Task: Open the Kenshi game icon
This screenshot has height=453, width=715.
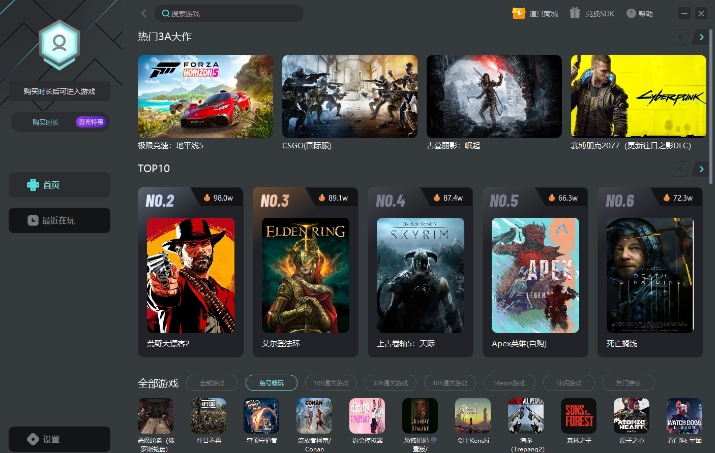Action: coord(473,416)
